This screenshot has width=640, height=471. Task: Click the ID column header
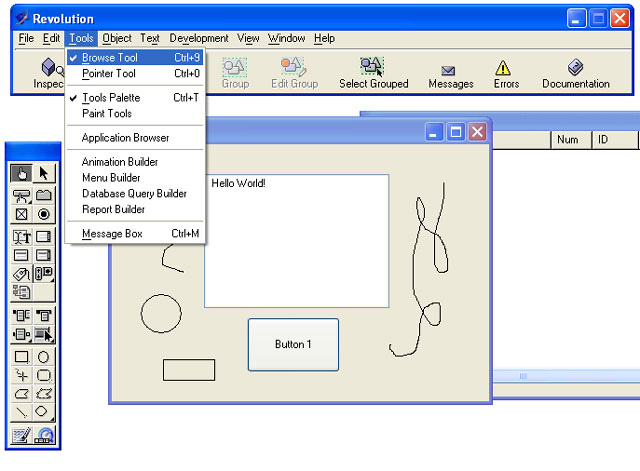pyautogui.click(x=615, y=140)
